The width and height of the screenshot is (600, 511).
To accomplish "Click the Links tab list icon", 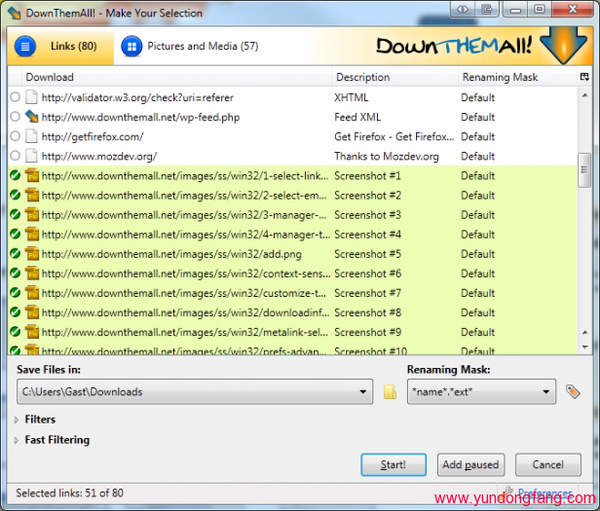I will (26, 47).
